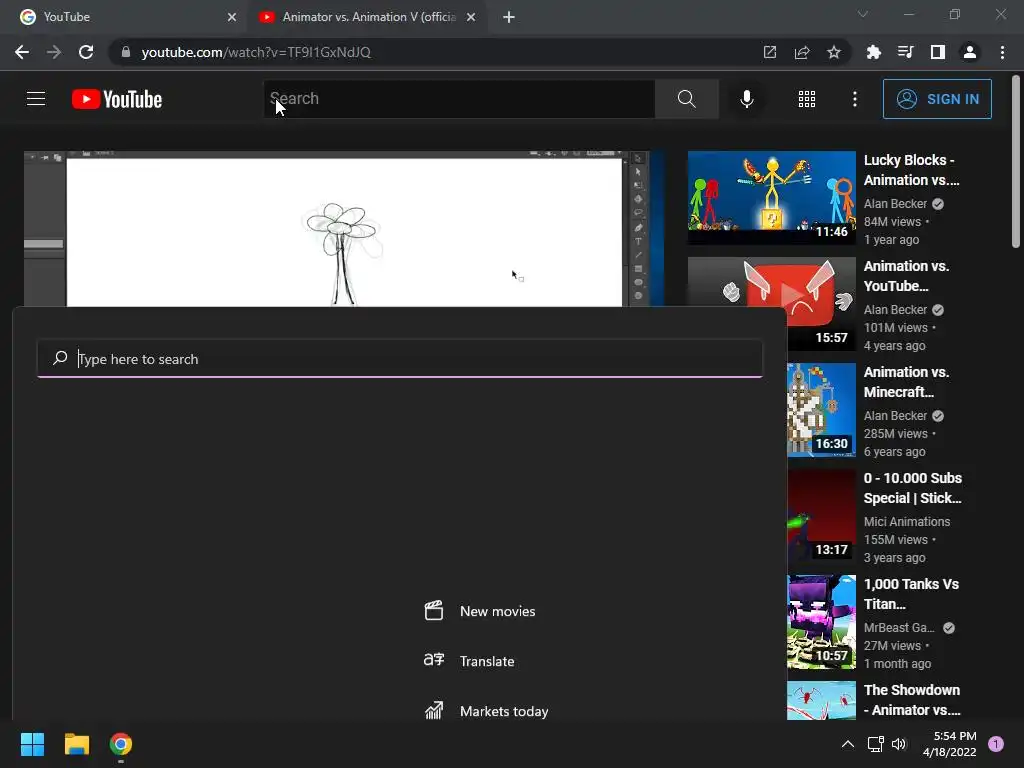
Task: Open 'Animation vs. Minecraft' title link
Action: pyautogui.click(x=906, y=381)
